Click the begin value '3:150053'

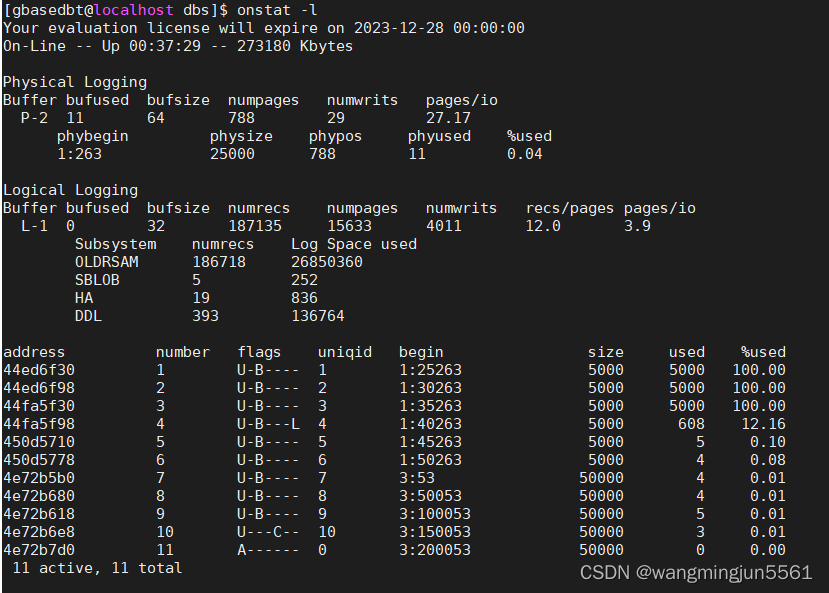435,531
